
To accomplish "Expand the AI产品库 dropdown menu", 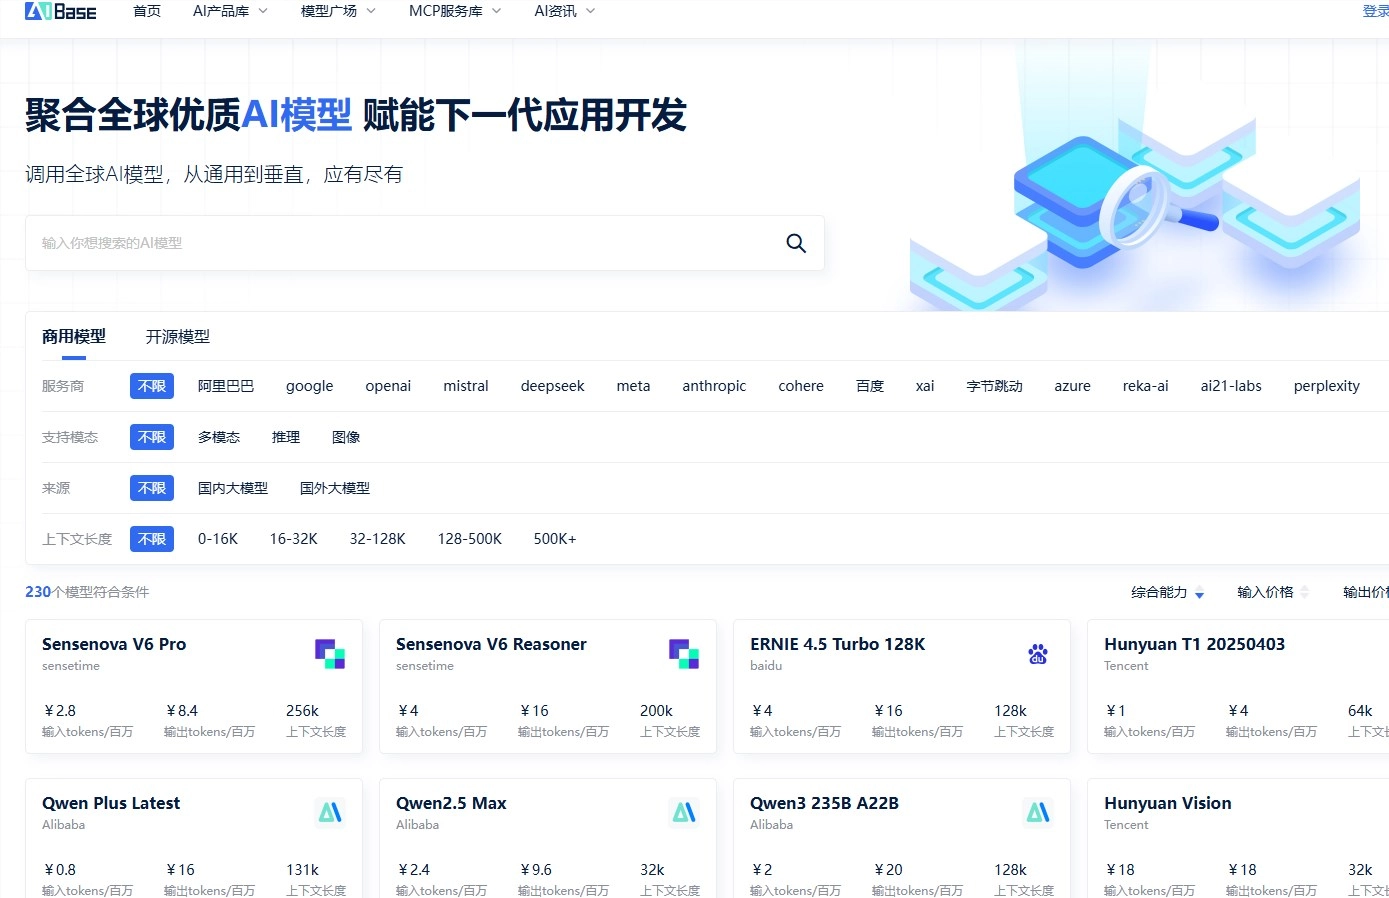I will [x=230, y=11].
